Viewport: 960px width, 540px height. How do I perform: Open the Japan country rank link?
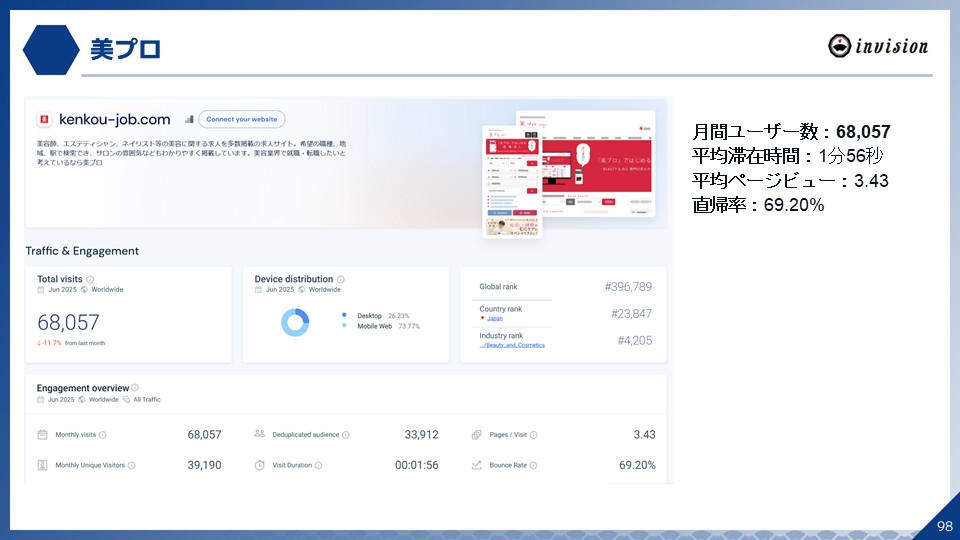pyautogui.click(x=495, y=318)
